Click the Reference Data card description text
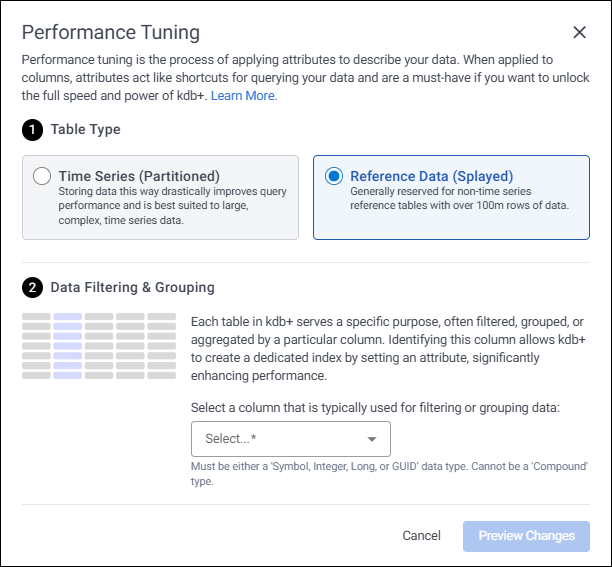The image size is (612, 567). tap(459, 198)
